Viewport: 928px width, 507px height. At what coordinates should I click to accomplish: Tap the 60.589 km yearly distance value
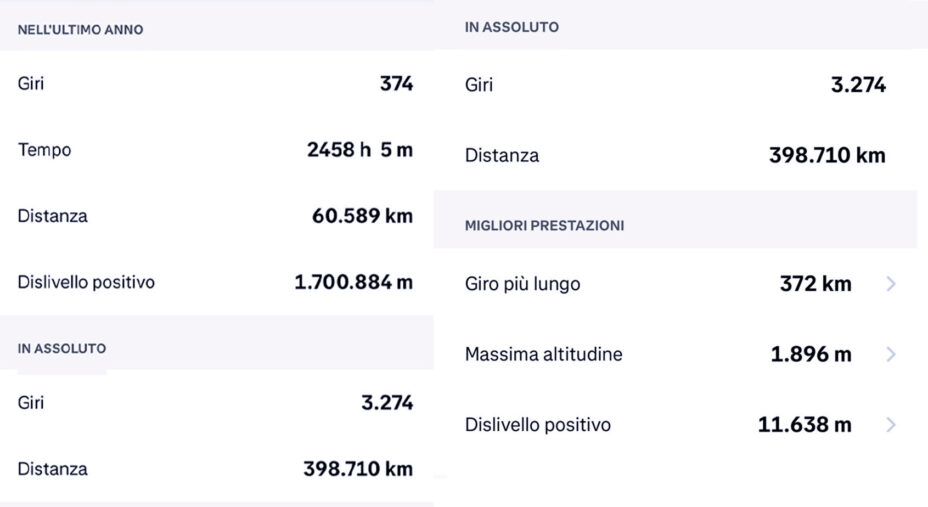coord(362,216)
